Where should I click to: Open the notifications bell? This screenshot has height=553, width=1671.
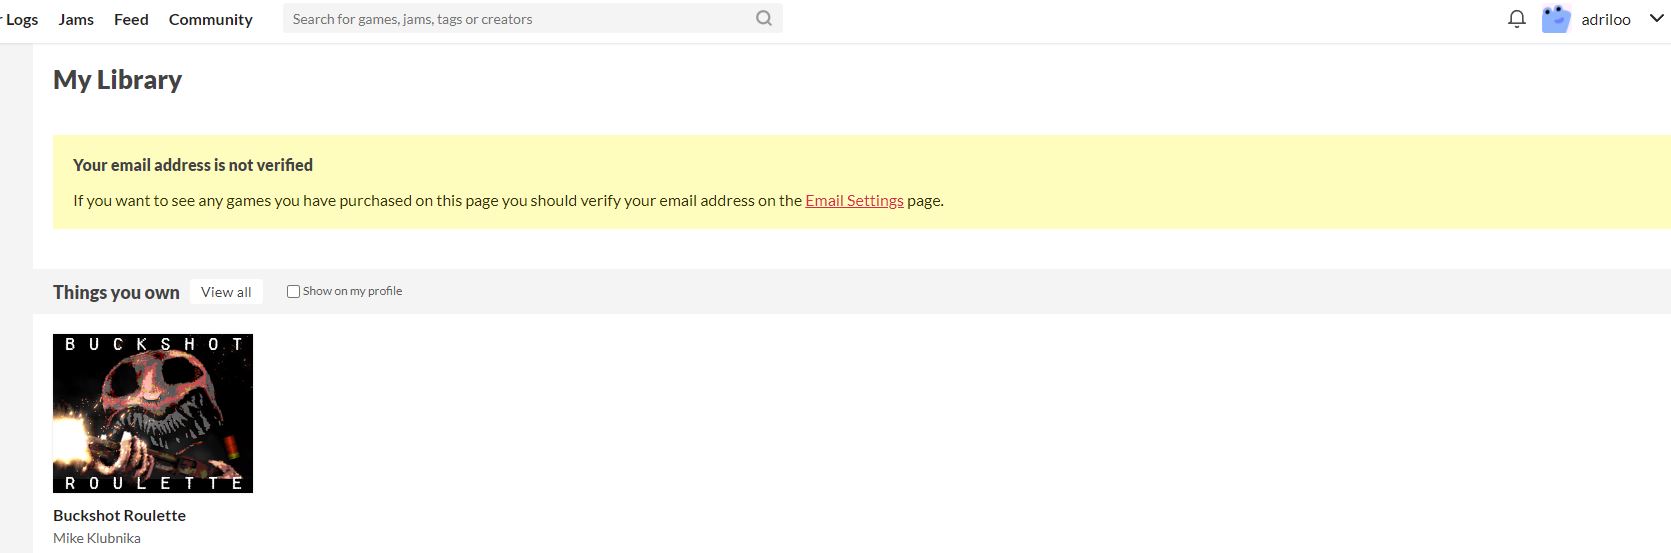(x=1517, y=19)
